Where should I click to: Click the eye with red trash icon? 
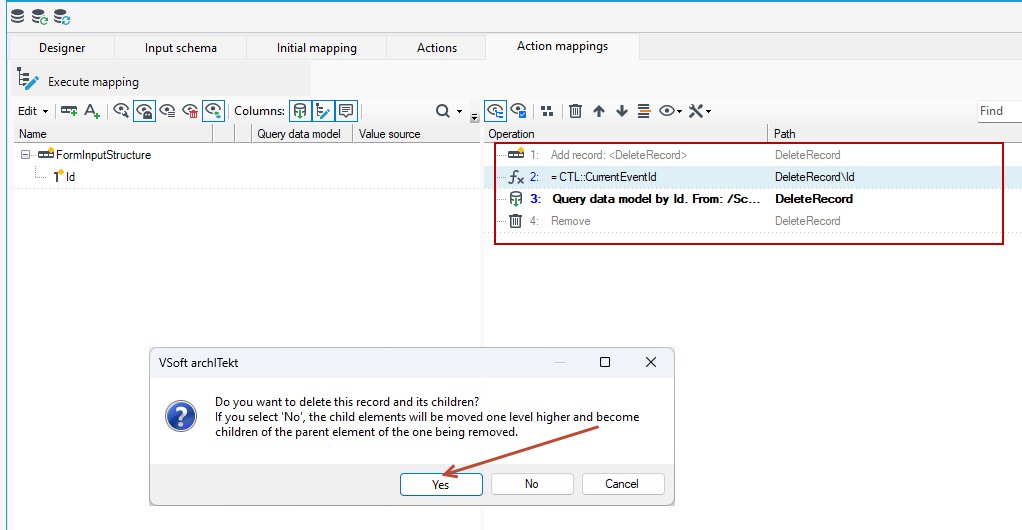(x=190, y=111)
